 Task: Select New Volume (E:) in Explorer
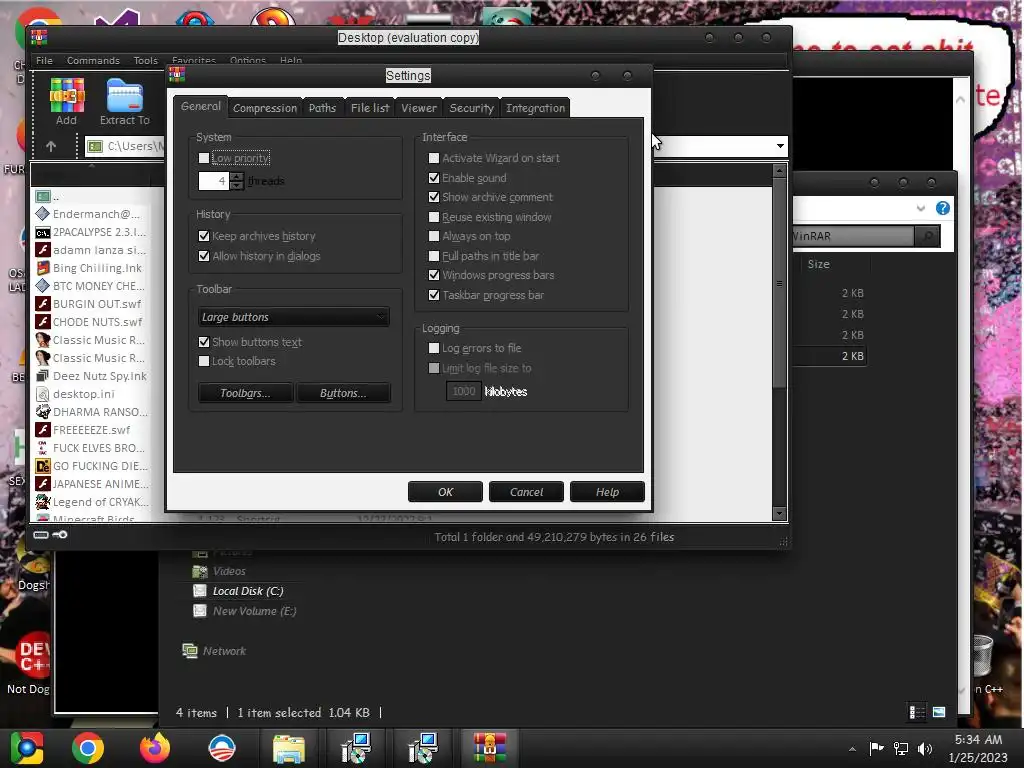tap(245, 611)
